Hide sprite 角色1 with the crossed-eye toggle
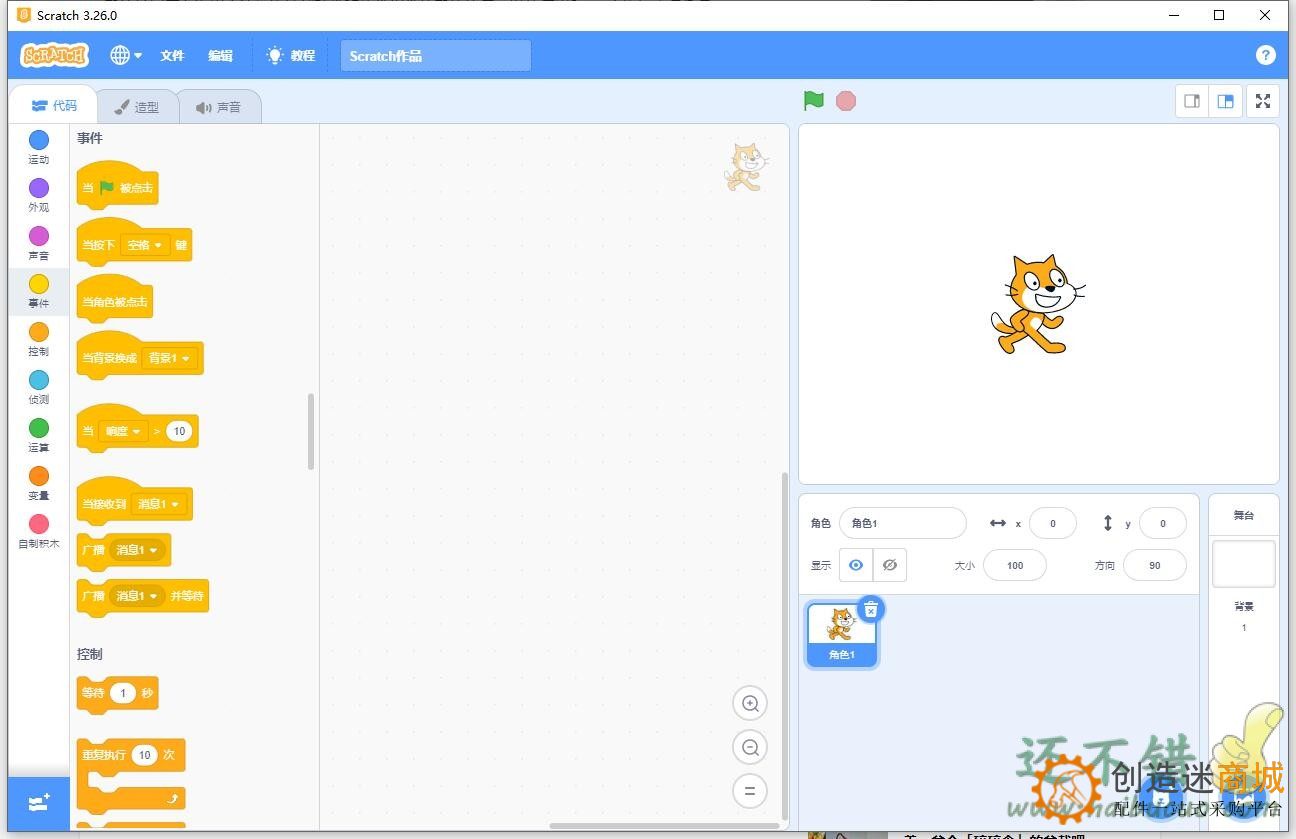The image size is (1296, 839). tap(888, 565)
